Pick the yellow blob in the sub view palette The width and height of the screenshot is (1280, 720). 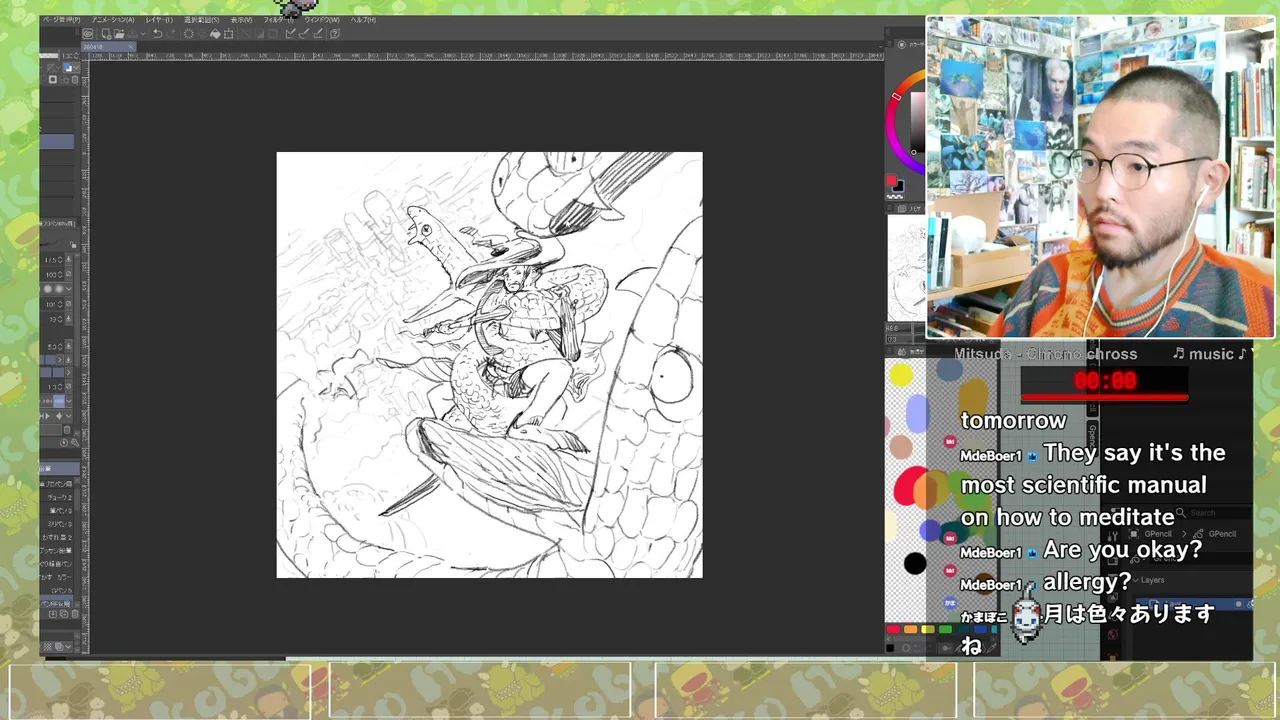(x=901, y=375)
